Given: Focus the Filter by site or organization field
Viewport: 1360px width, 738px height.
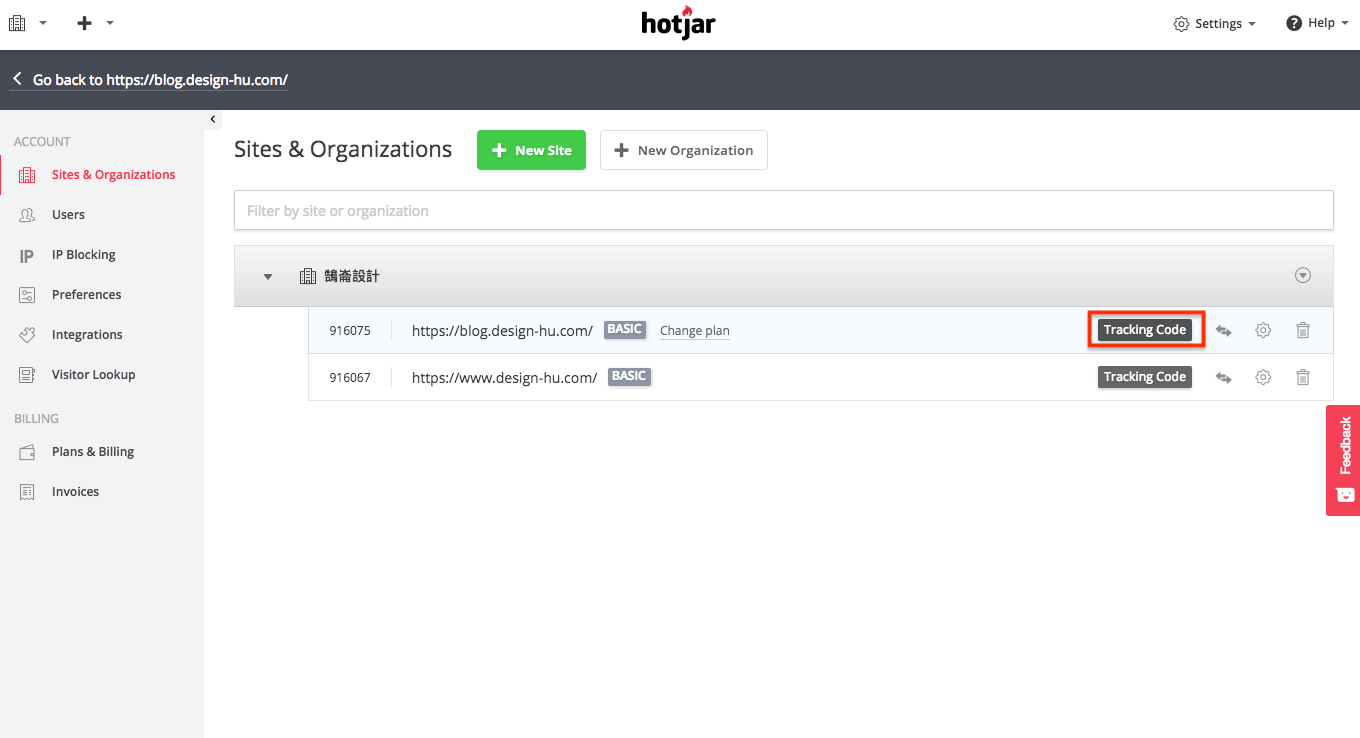Looking at the screenshot, I should tap(784, 210).
